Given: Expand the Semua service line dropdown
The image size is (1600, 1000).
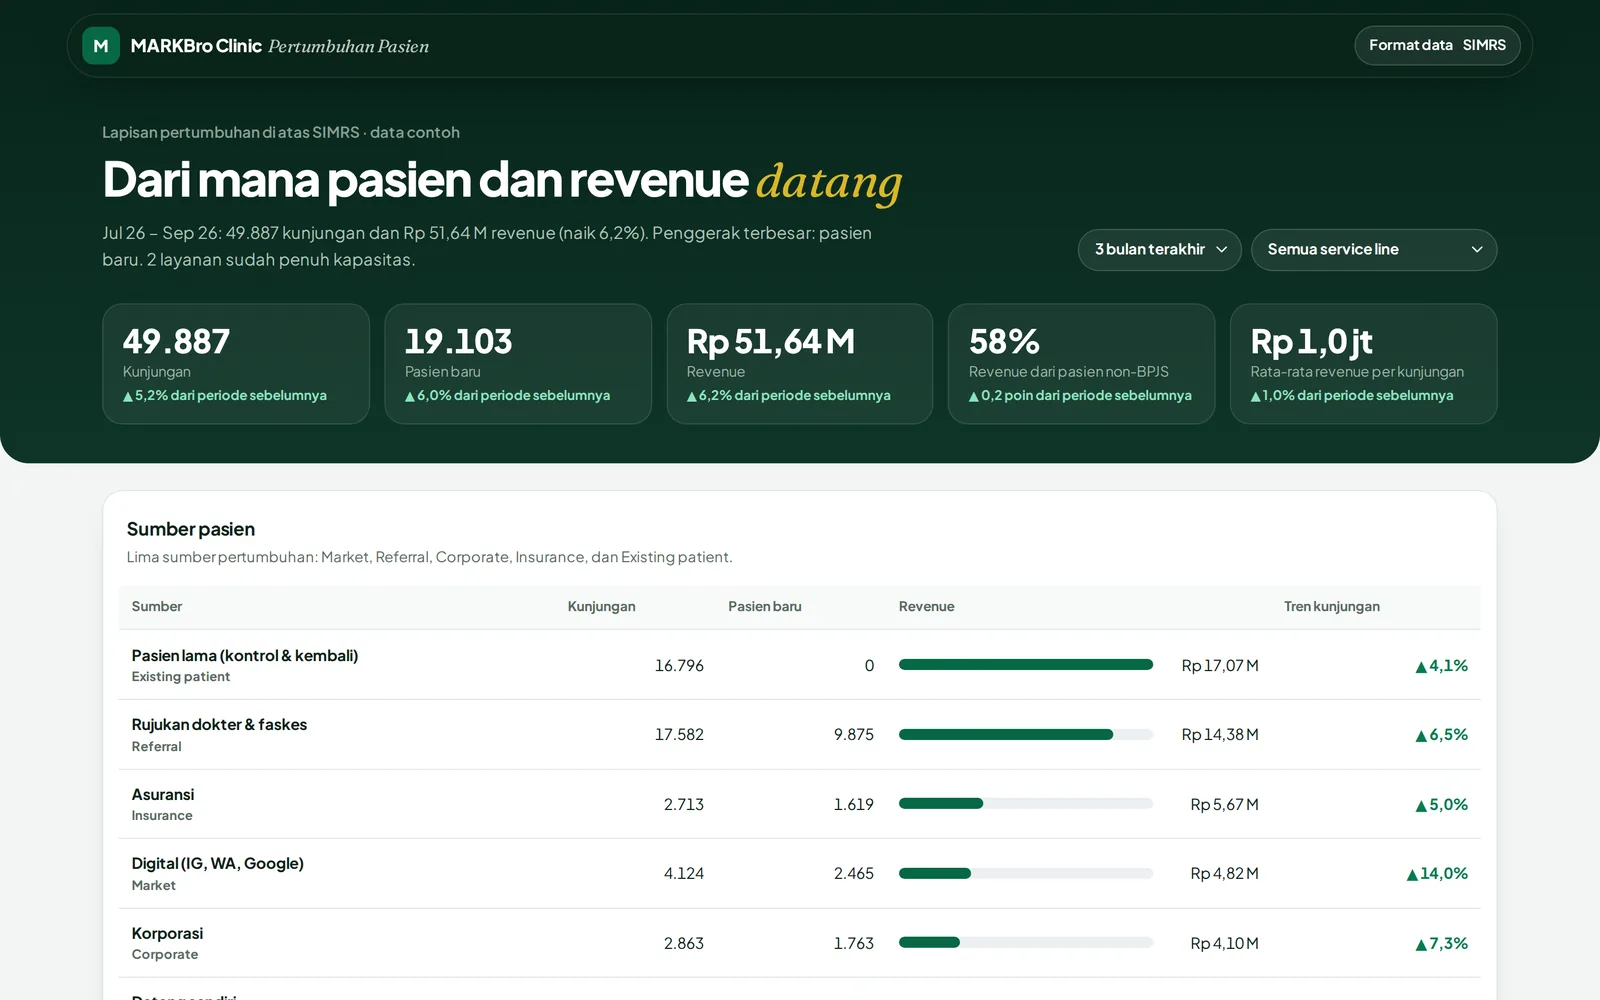Looking at the screenshot, I should tap(1374, 250).
